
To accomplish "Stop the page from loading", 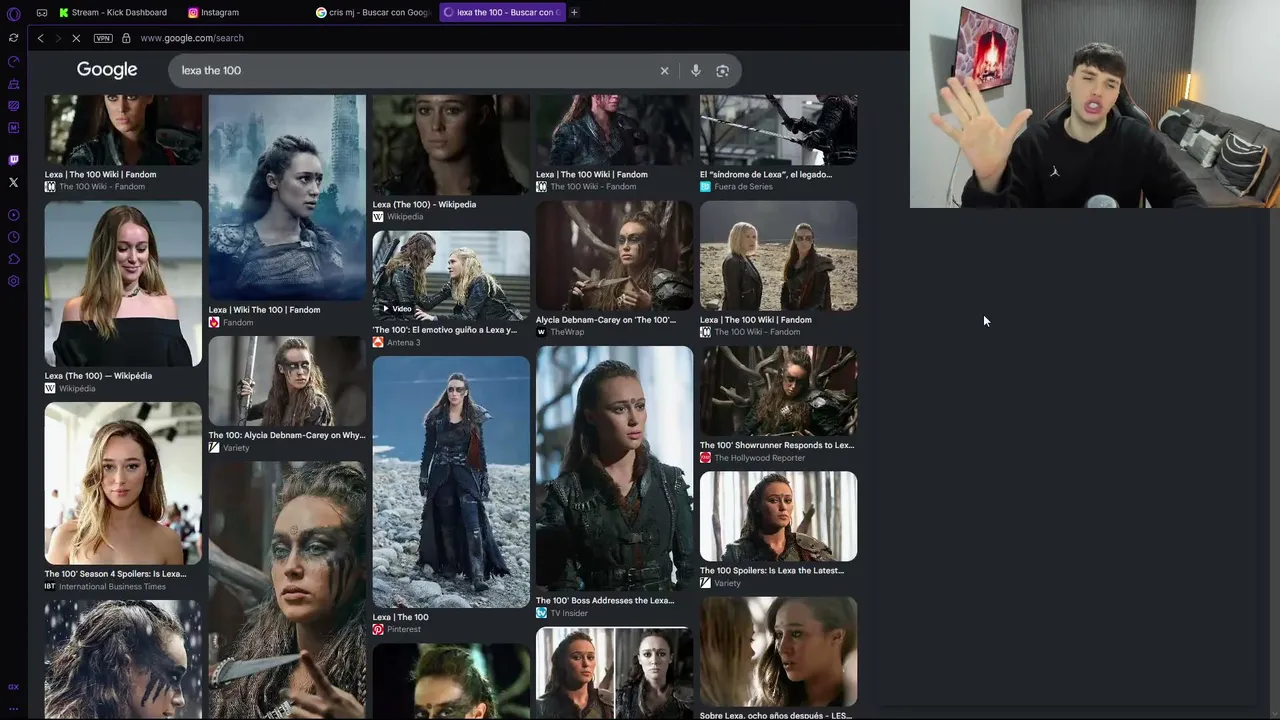I will [x=77, y=38].
